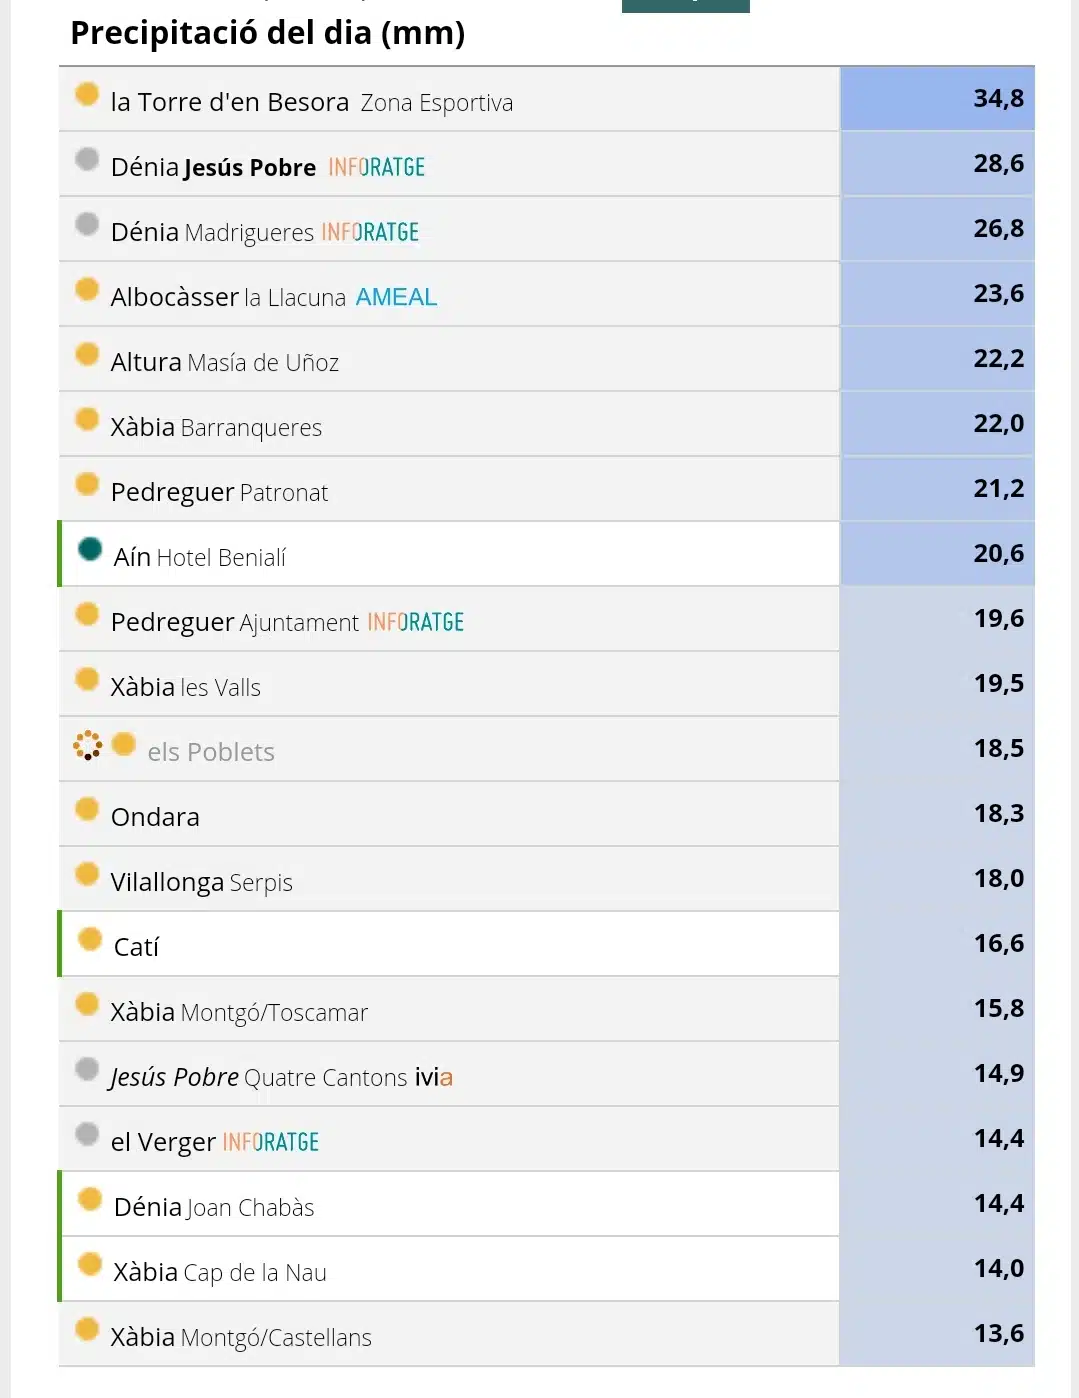Click the ivia logo in Jesús Pobre row
The width and height of the screenshot is (1079, 1398).
[x=433, y=1077]
